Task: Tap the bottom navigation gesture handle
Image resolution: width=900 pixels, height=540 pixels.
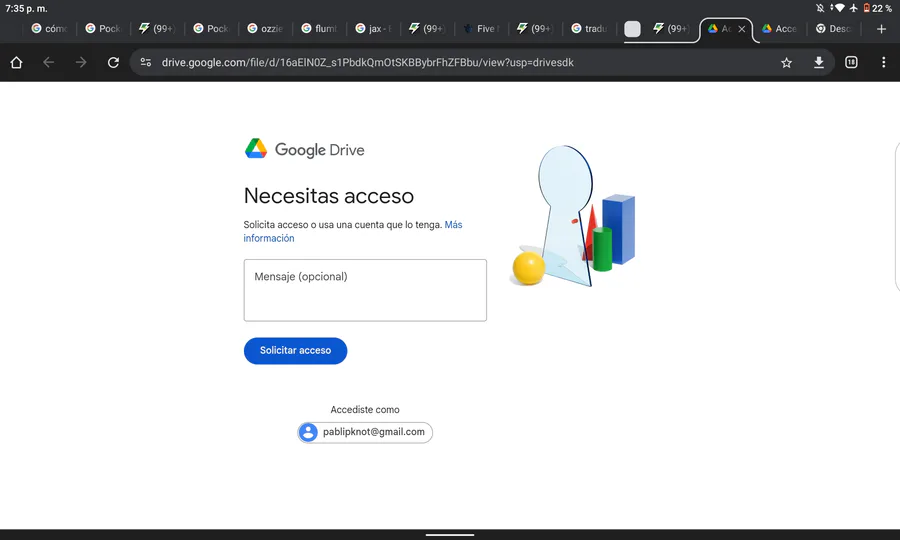Action: 450,535
